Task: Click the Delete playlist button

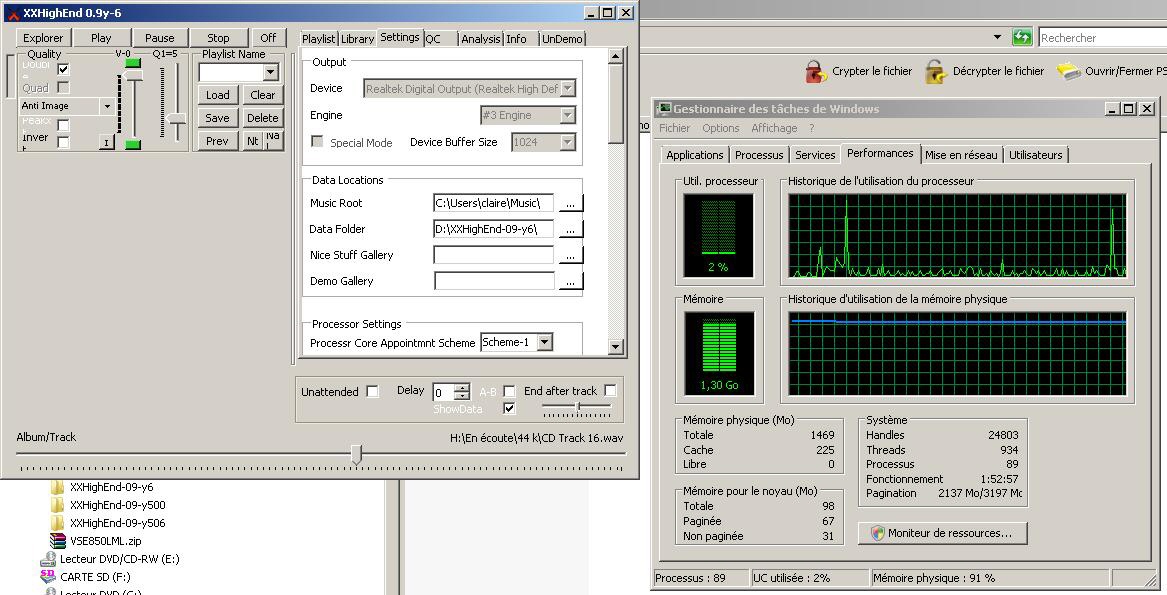Action: click(x=263, y=118)
